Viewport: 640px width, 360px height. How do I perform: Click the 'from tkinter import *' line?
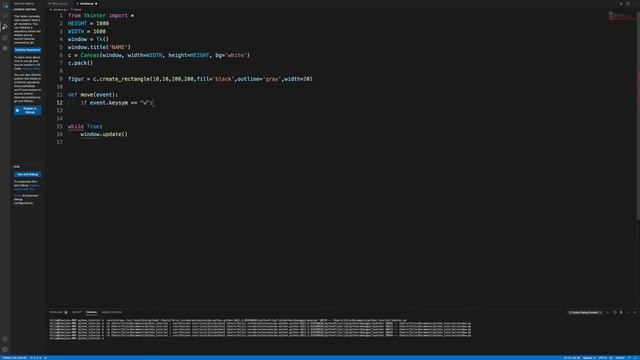101,16
